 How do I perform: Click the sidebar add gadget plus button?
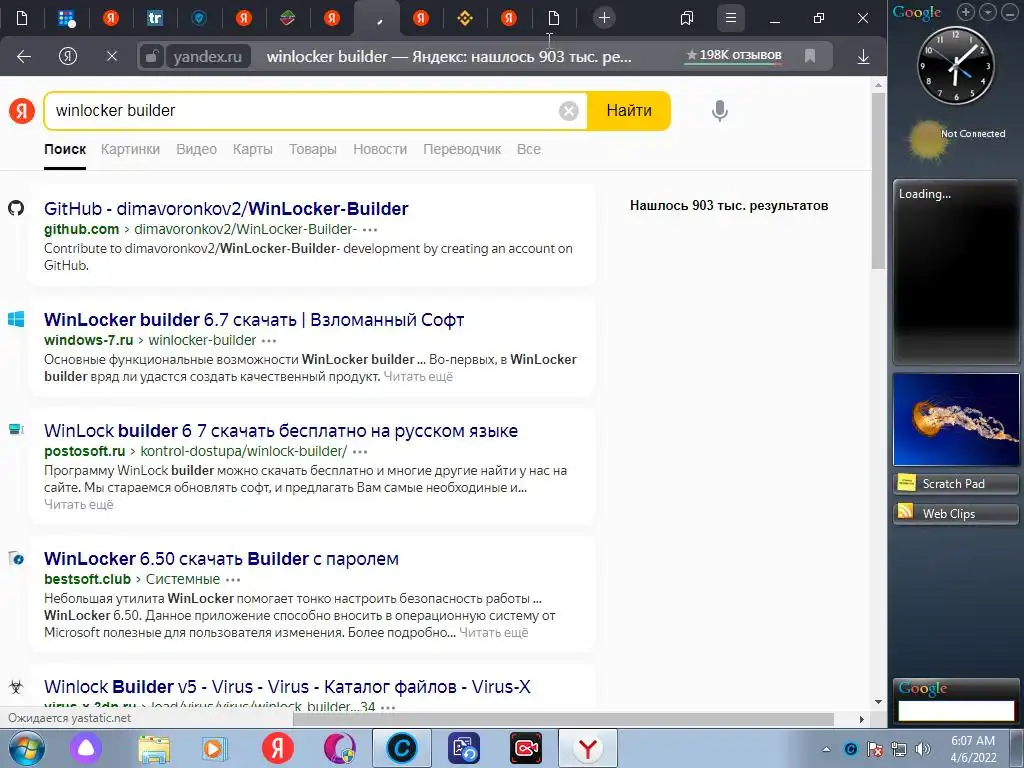pos(965,12)
